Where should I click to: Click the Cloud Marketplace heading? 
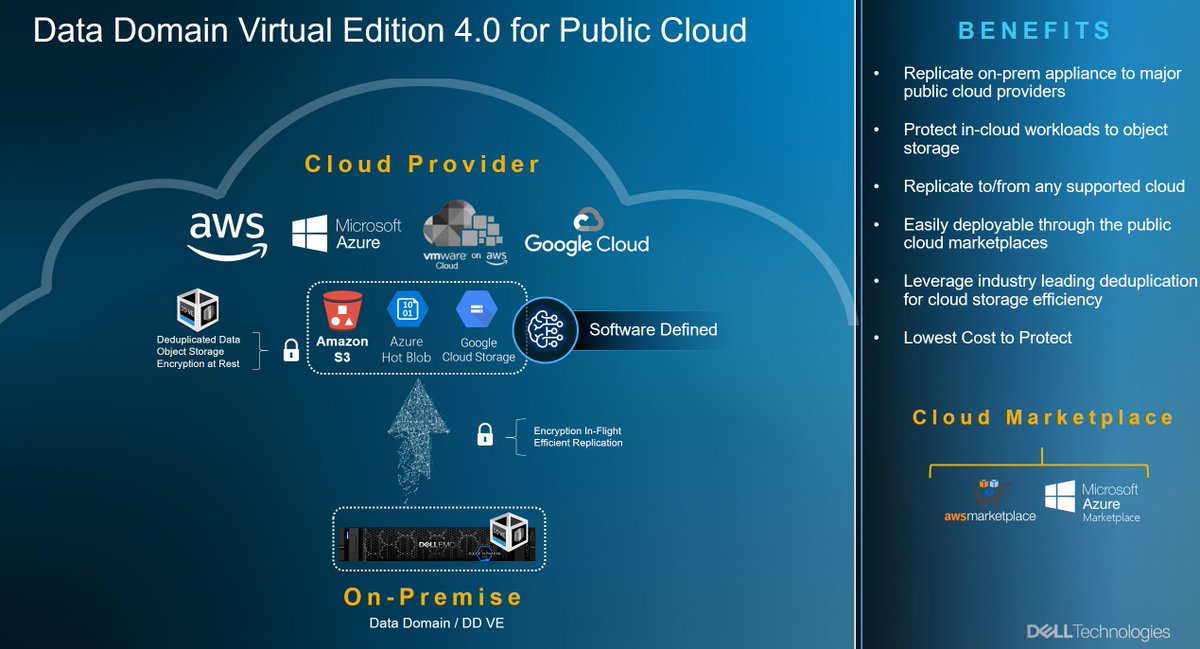coord(1043,417)
